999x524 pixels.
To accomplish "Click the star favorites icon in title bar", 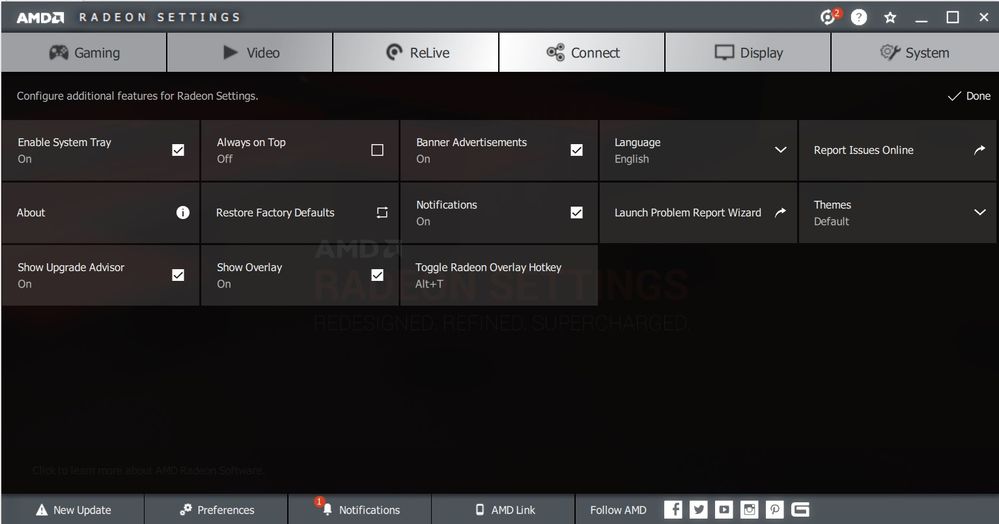I will [x=890, y=17].
